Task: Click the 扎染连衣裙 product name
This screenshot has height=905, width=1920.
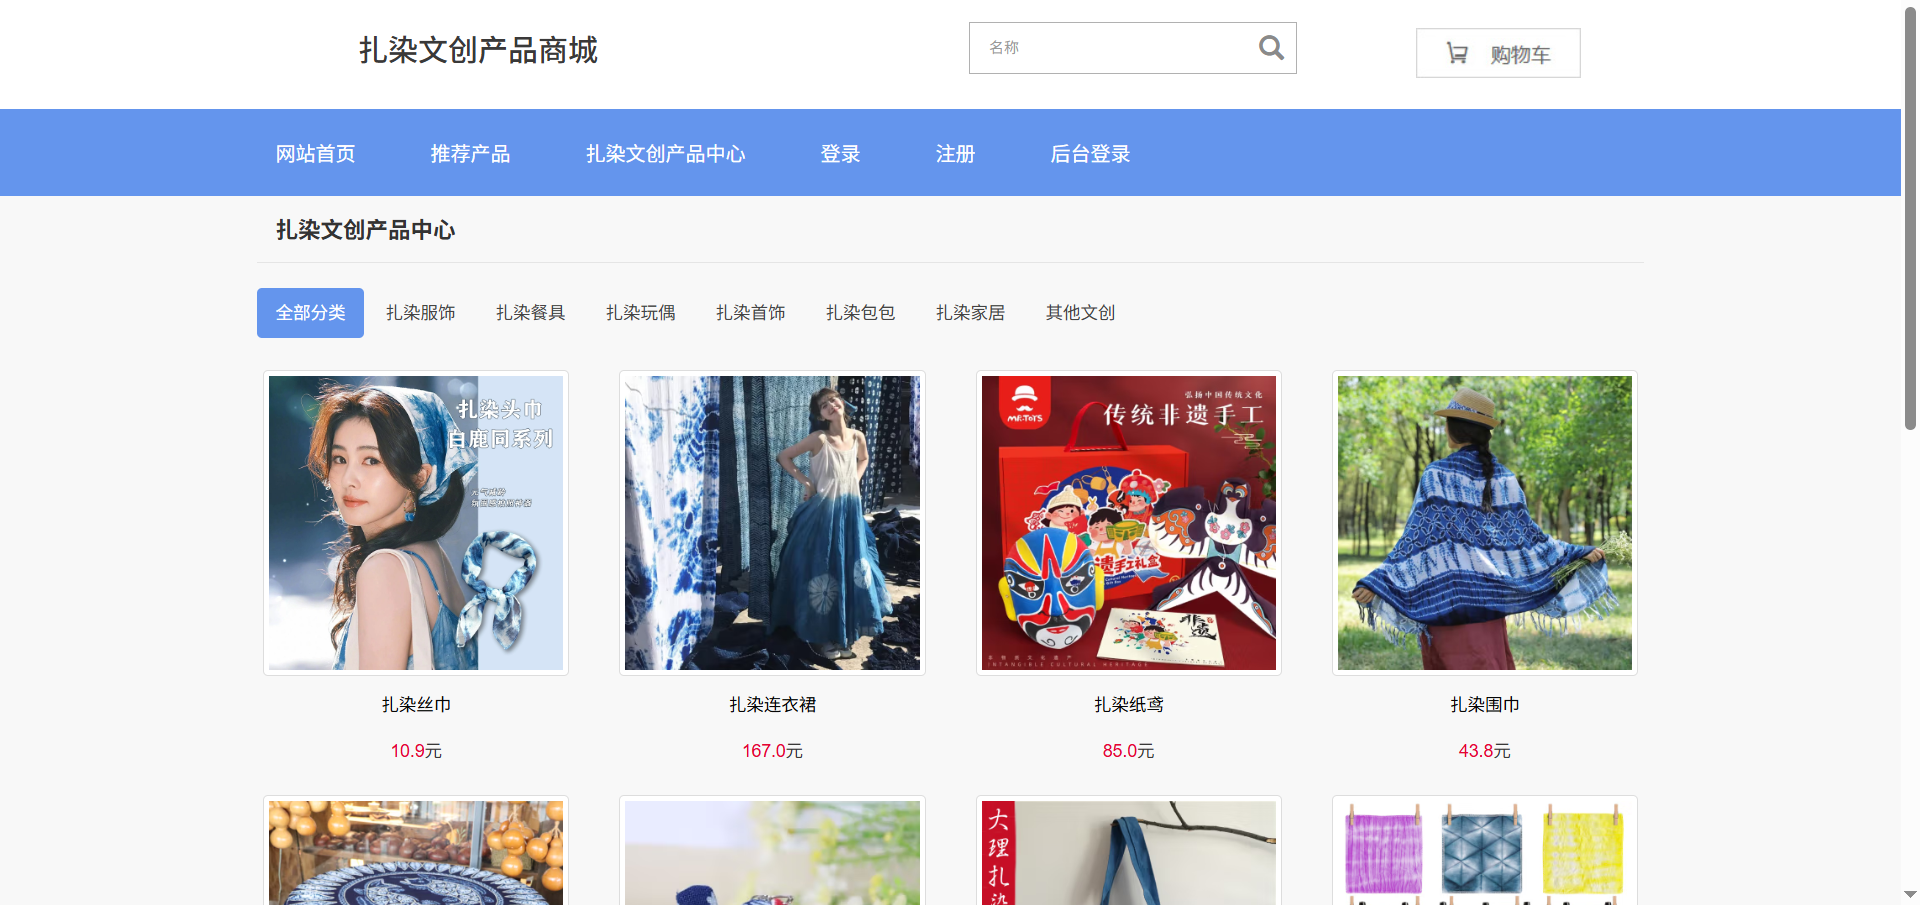Action: [x=772, y=705]
